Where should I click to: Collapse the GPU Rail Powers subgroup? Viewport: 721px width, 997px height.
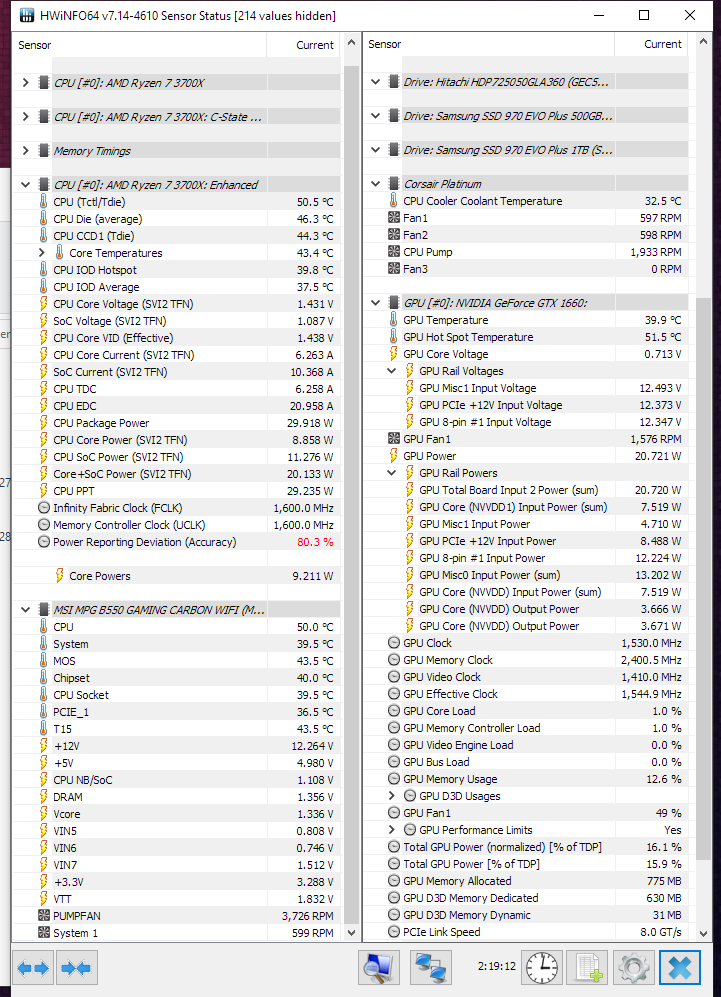tap(392, 473)
